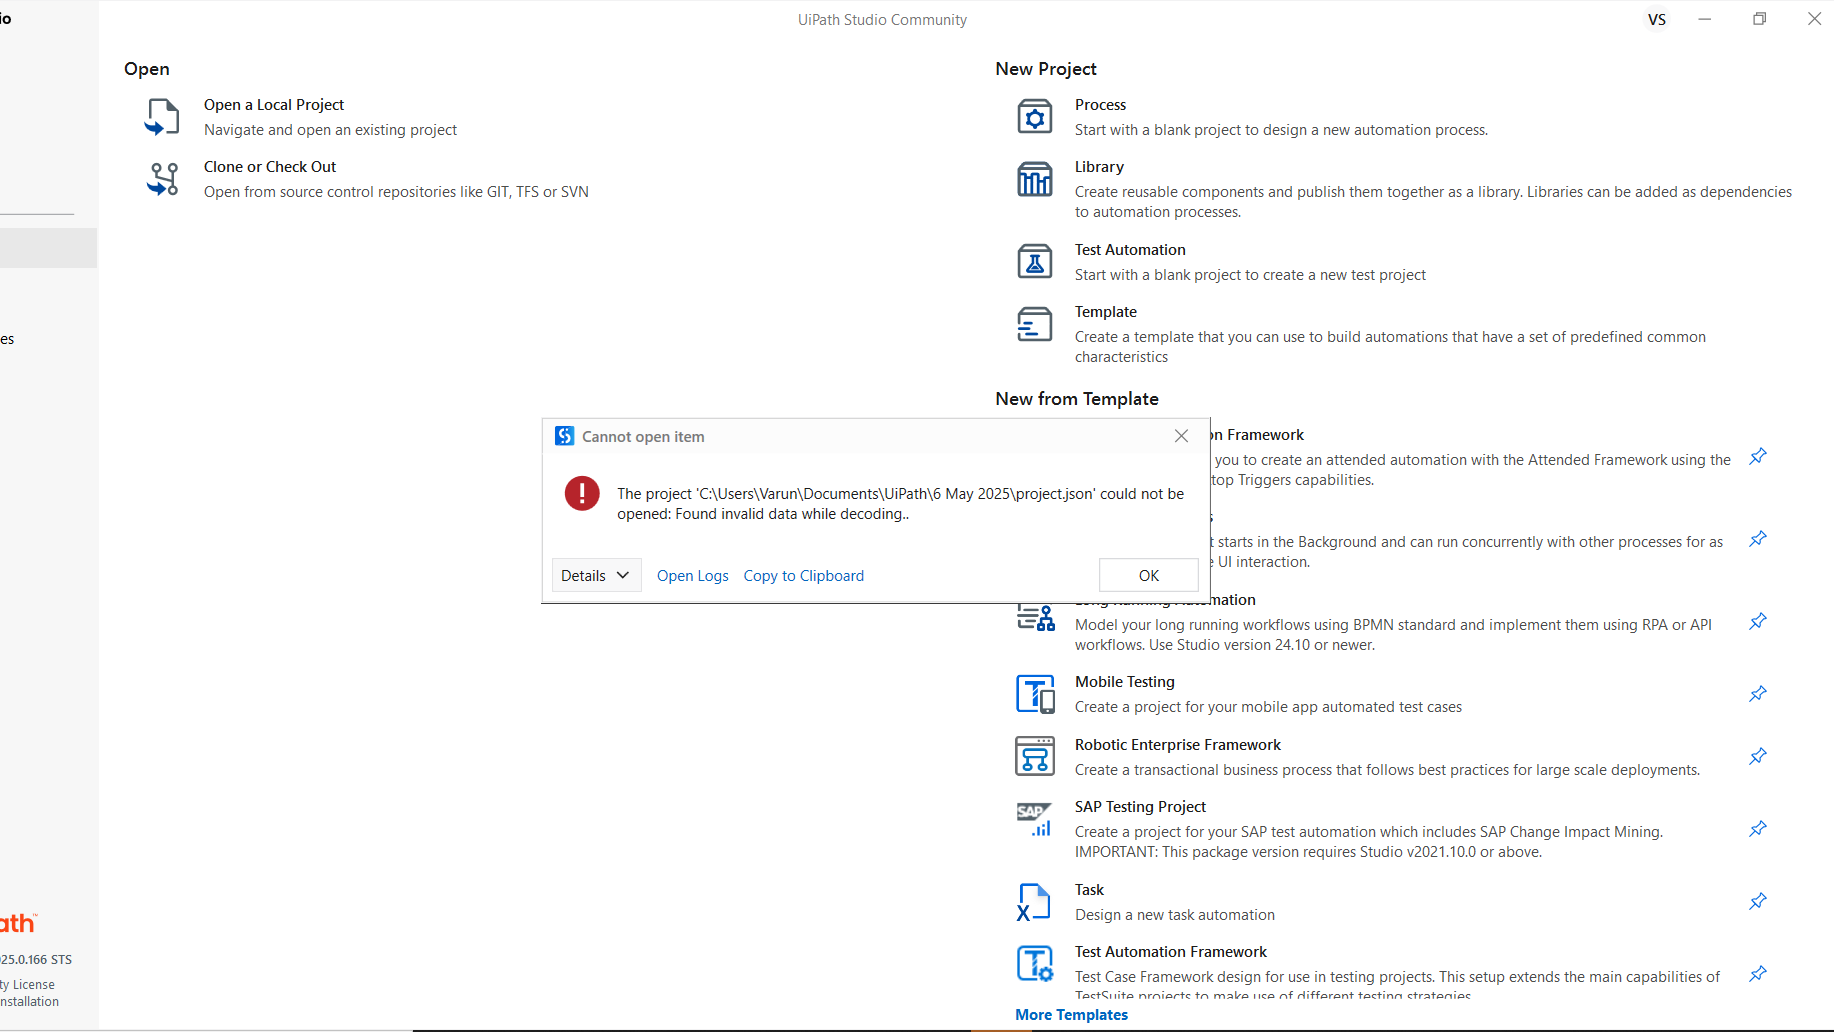Click the Long Running Automation template icon
Viewport: 1834px width, 1032px height.
coord(1035,618)
